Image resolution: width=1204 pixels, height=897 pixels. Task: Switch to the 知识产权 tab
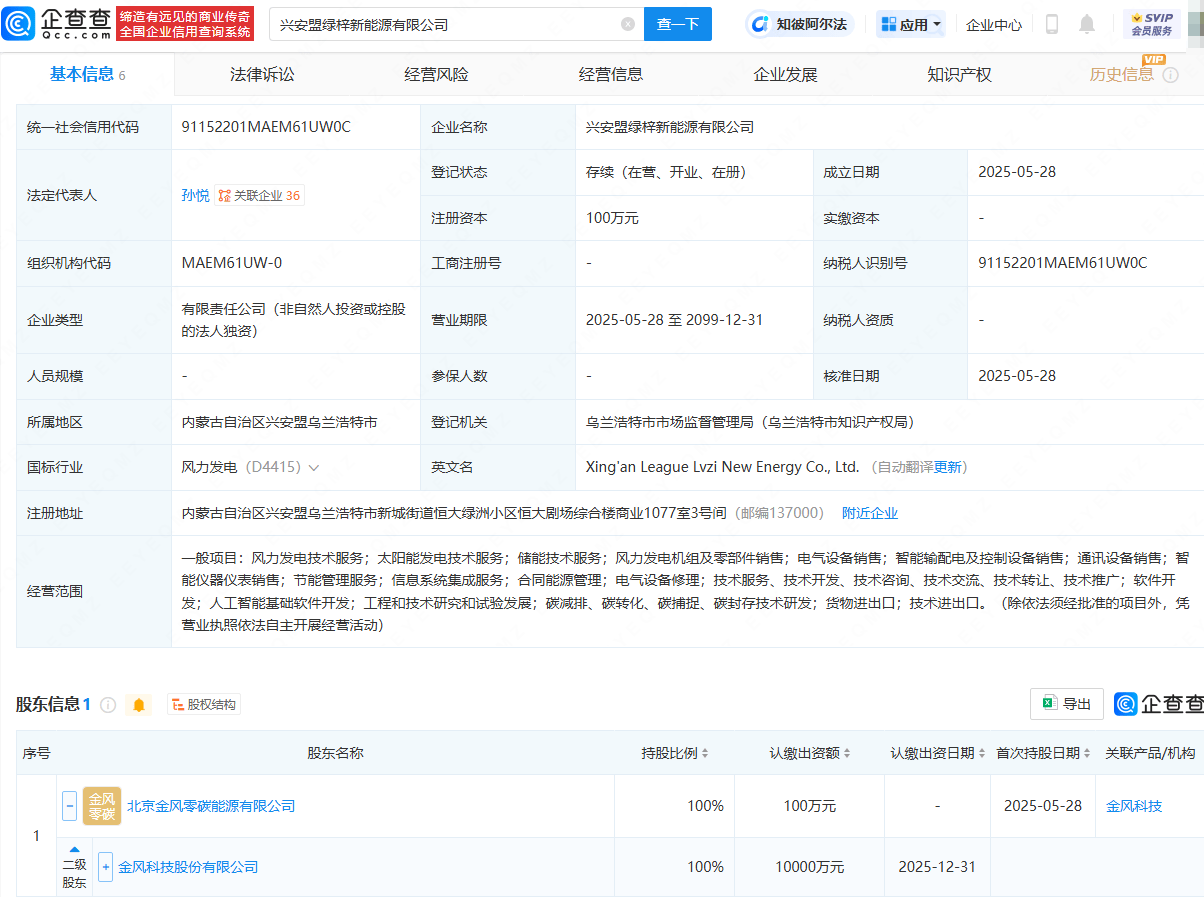(x=959, y=74)
